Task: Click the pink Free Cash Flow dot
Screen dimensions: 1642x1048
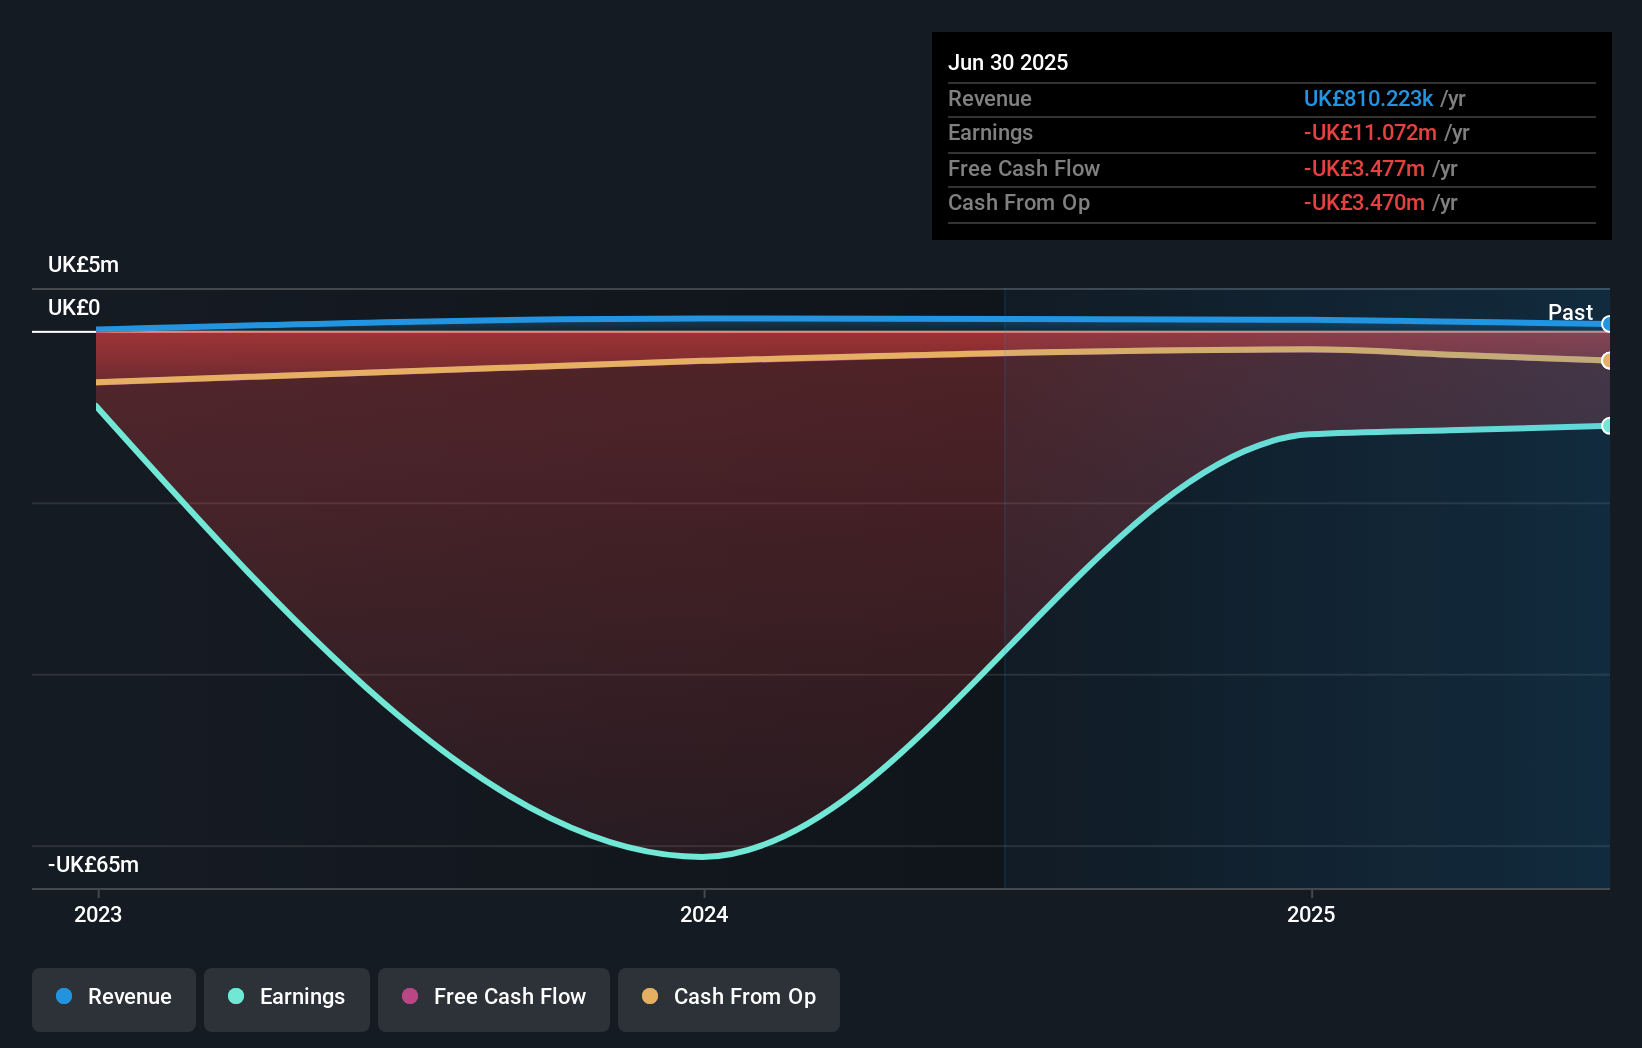Action: tap(410, 996)
